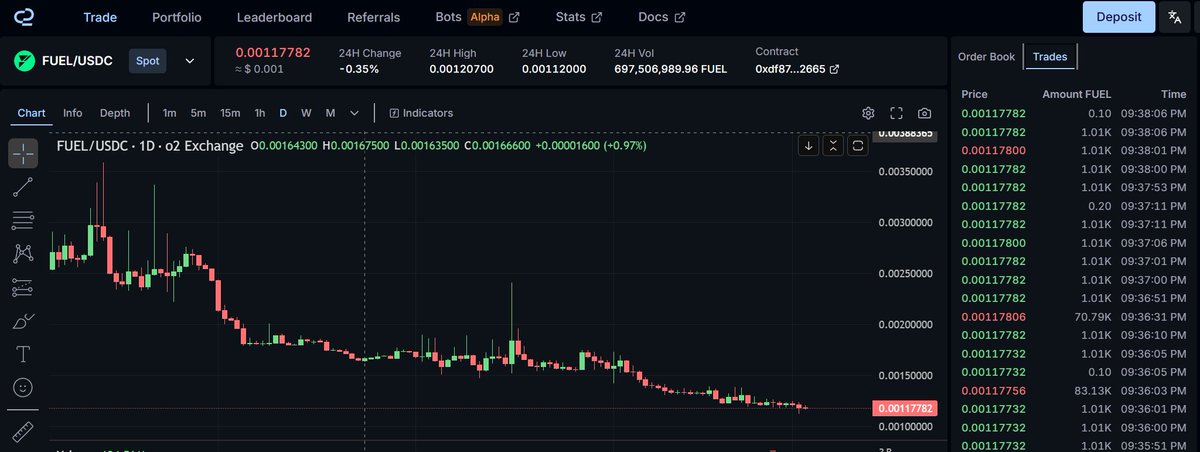The width and height of the screenshot is (1200, 452).
Task: Set timeframe to 15m
Action: point(230,113)
